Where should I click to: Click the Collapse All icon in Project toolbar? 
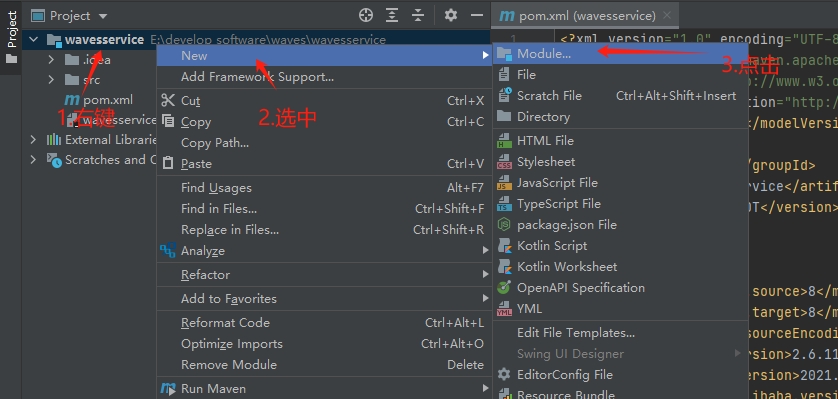click(418, 15)
